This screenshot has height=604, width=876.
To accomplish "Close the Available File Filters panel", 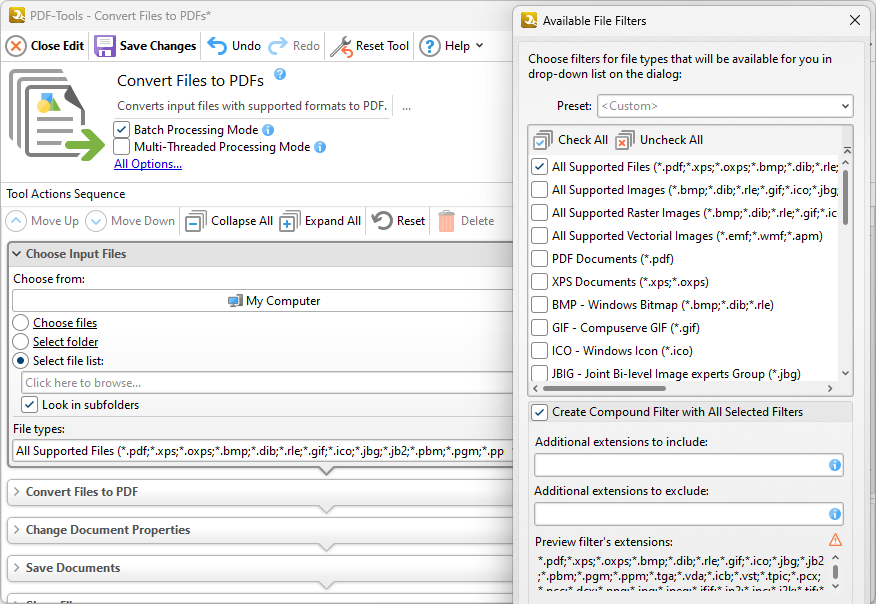I will click(x=855, y=21).
